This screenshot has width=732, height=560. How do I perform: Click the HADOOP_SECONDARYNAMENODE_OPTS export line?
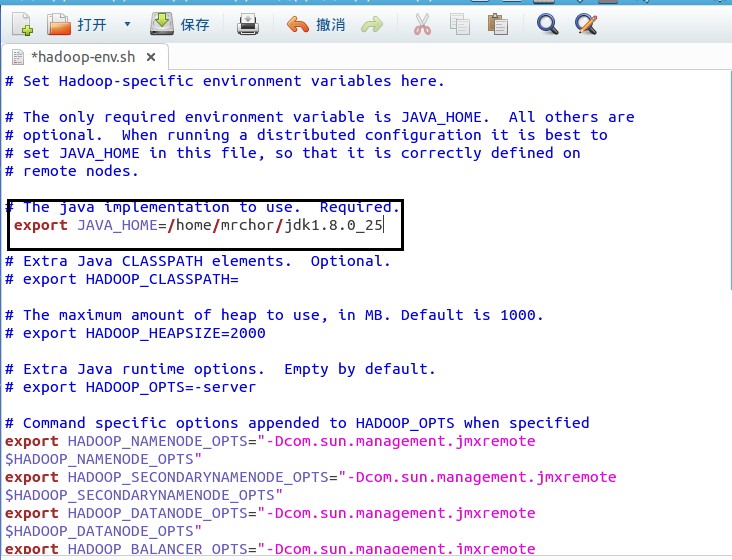click(x=311, y=477)
